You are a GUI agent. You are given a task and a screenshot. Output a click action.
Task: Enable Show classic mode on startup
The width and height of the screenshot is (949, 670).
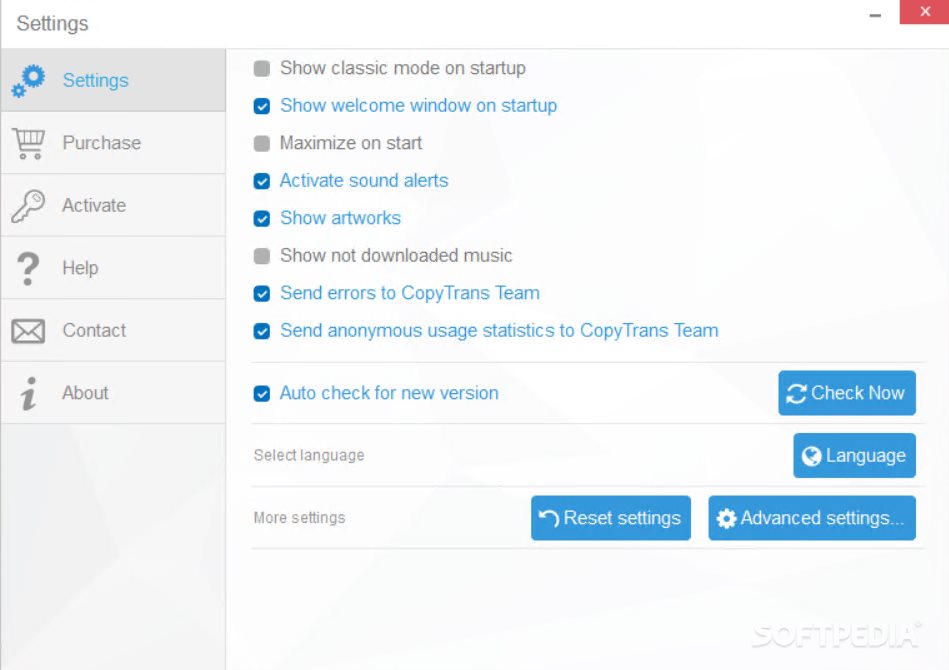coord(261,68)
